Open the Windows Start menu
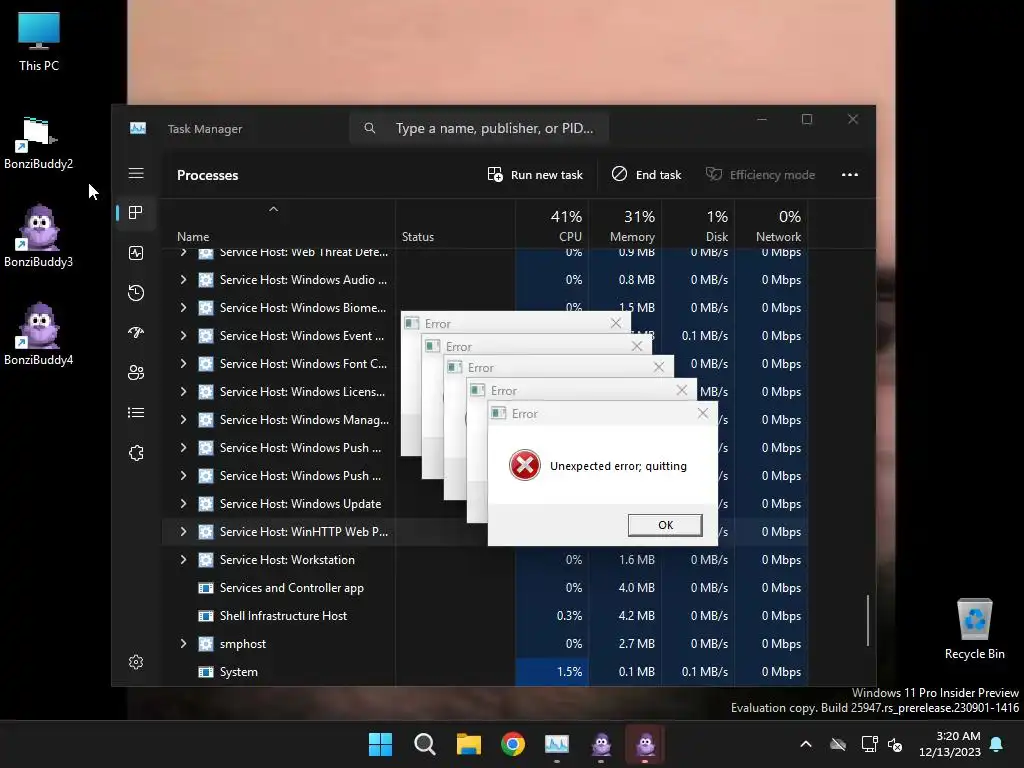The height and width of the screenshot is (768, 1024). pyautogui.click(x=380, y=744)
